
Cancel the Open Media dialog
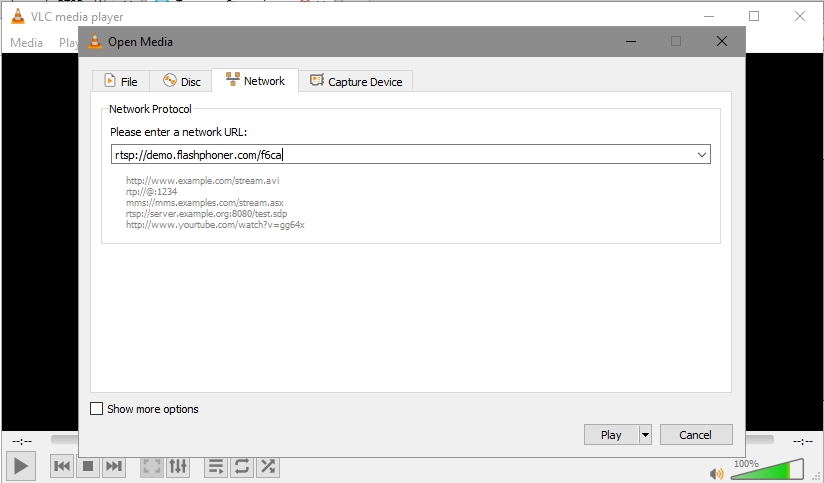point(695,435)
